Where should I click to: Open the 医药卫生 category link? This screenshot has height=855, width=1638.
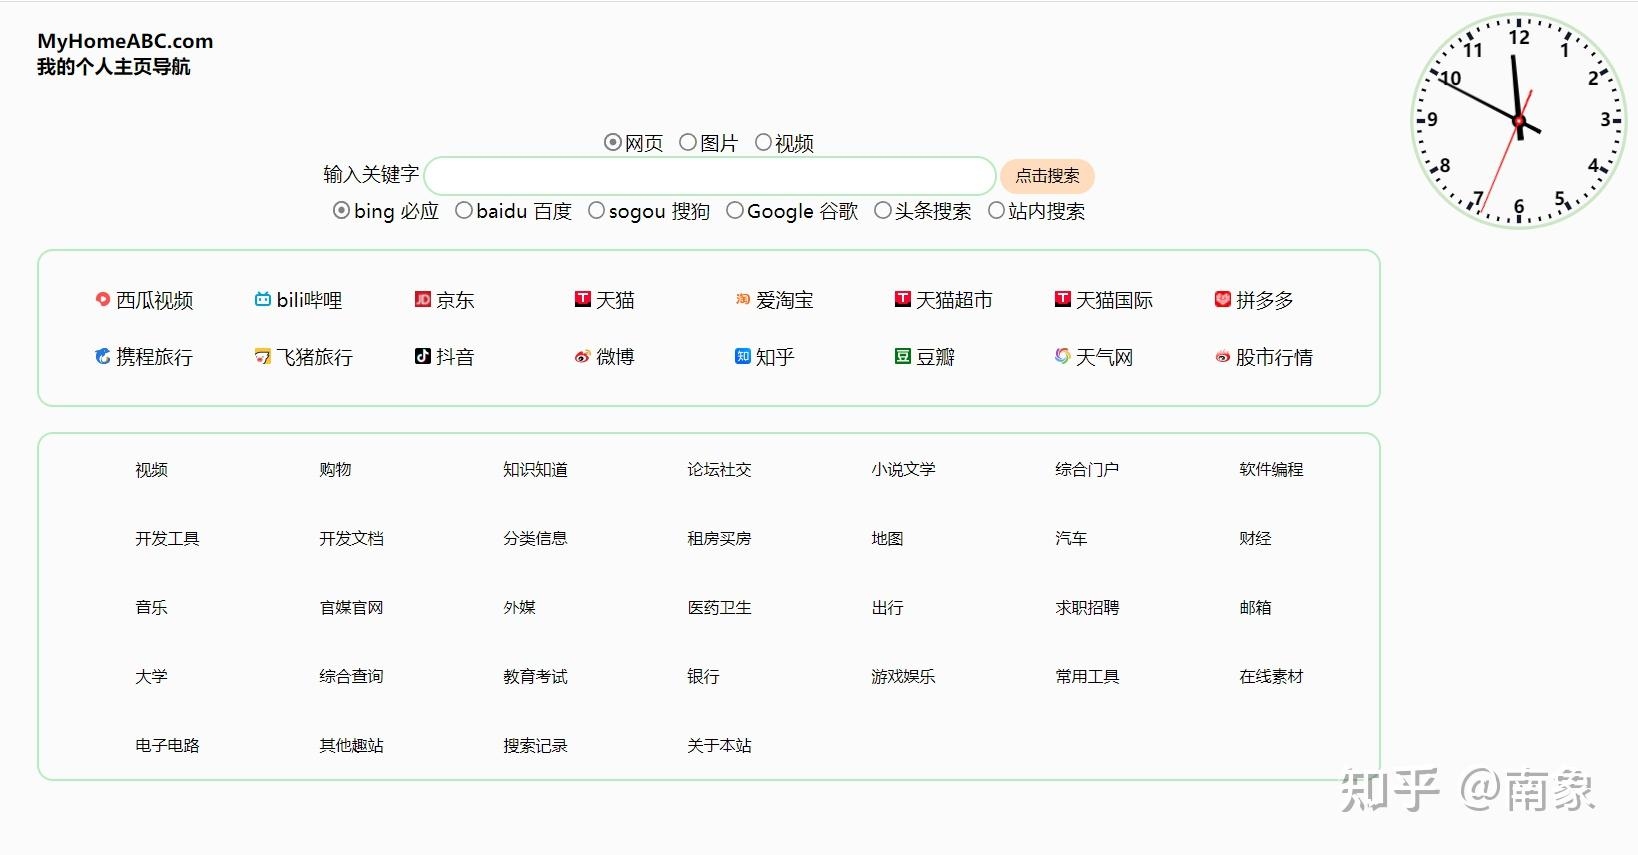[x=719, y=607]
